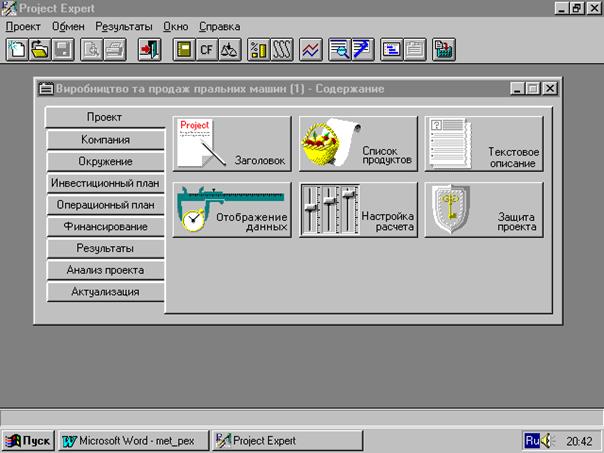Viewport: 604px width, 453px height.
Task: Switch to the Инвестиционный план section
Action: point(105,183)
